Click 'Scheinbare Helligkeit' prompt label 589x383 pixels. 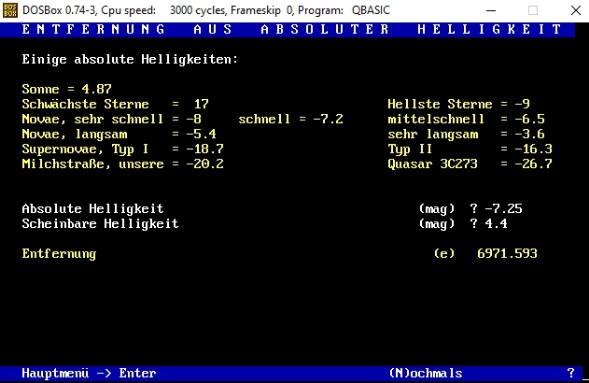click(x=100, y=224)
